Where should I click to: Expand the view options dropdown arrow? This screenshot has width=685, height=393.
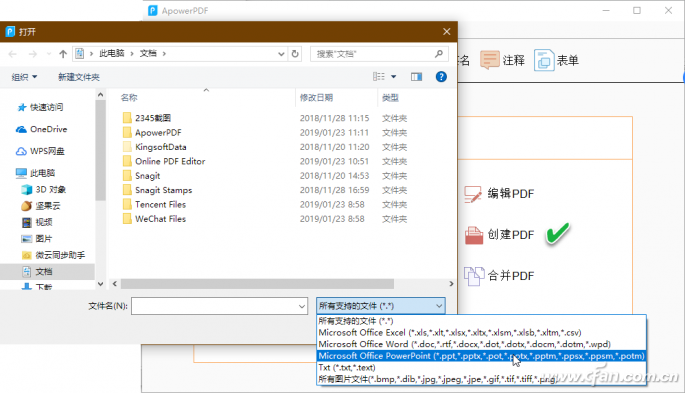(394, 77)
